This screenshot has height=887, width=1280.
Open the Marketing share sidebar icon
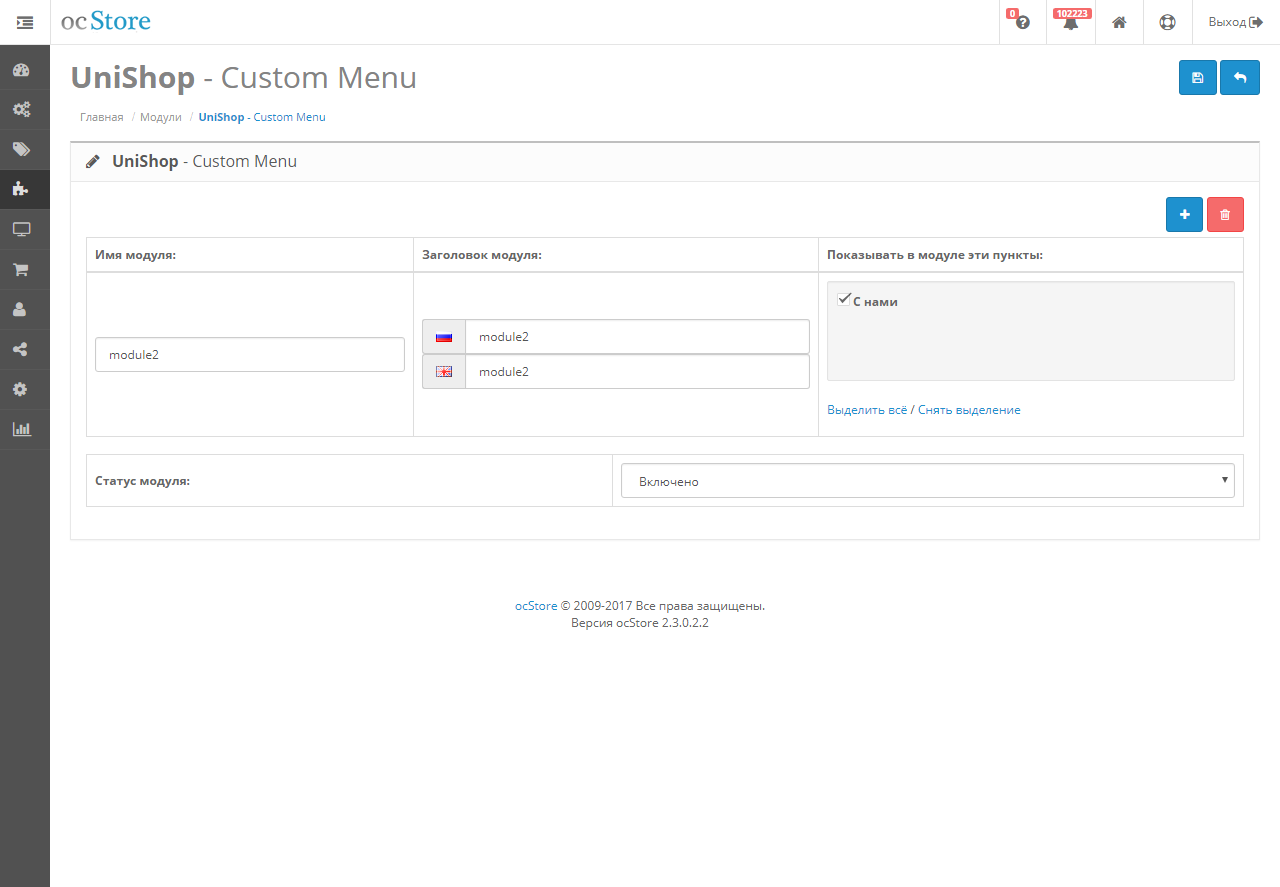pos(21,349)
